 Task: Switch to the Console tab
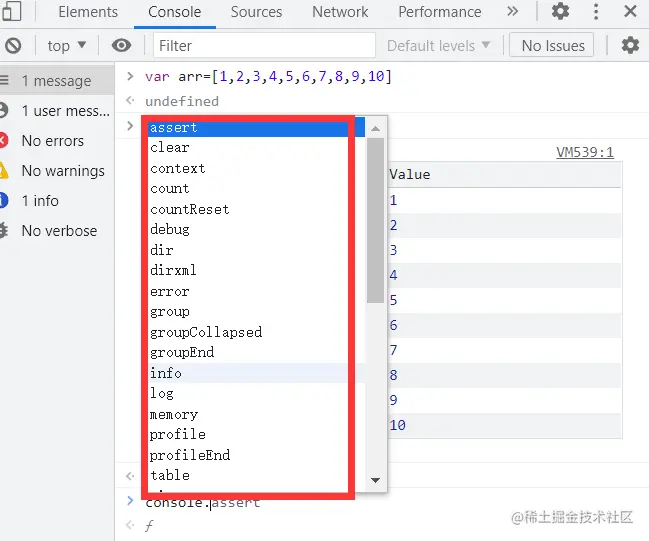click(174, 12)
